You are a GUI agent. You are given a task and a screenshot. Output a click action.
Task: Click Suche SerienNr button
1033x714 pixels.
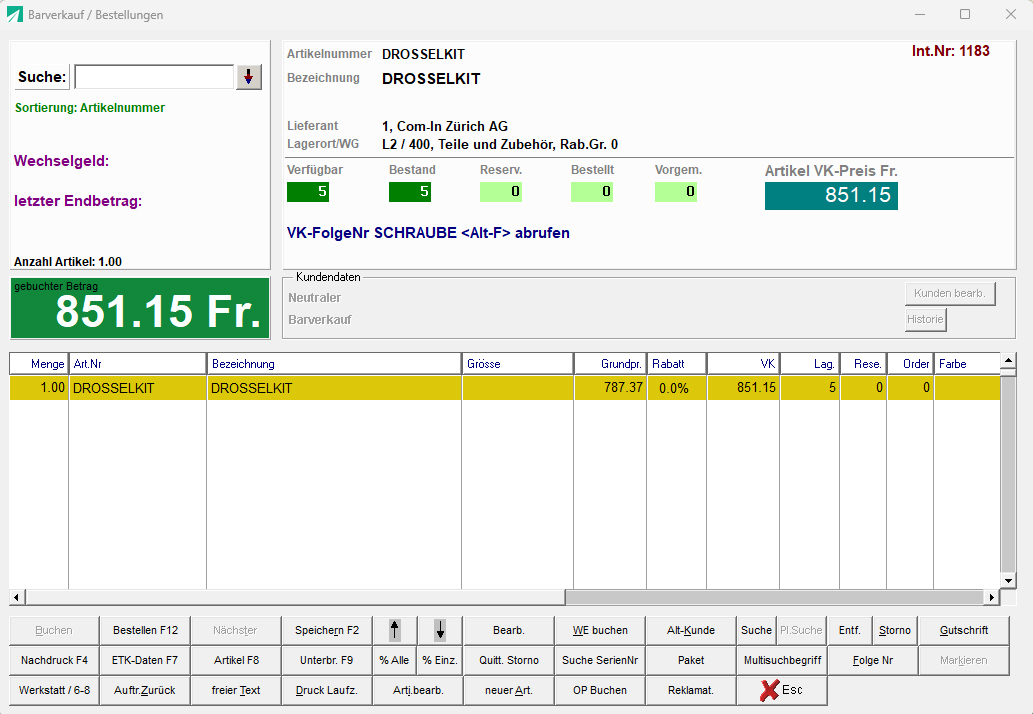click(600, 660)
